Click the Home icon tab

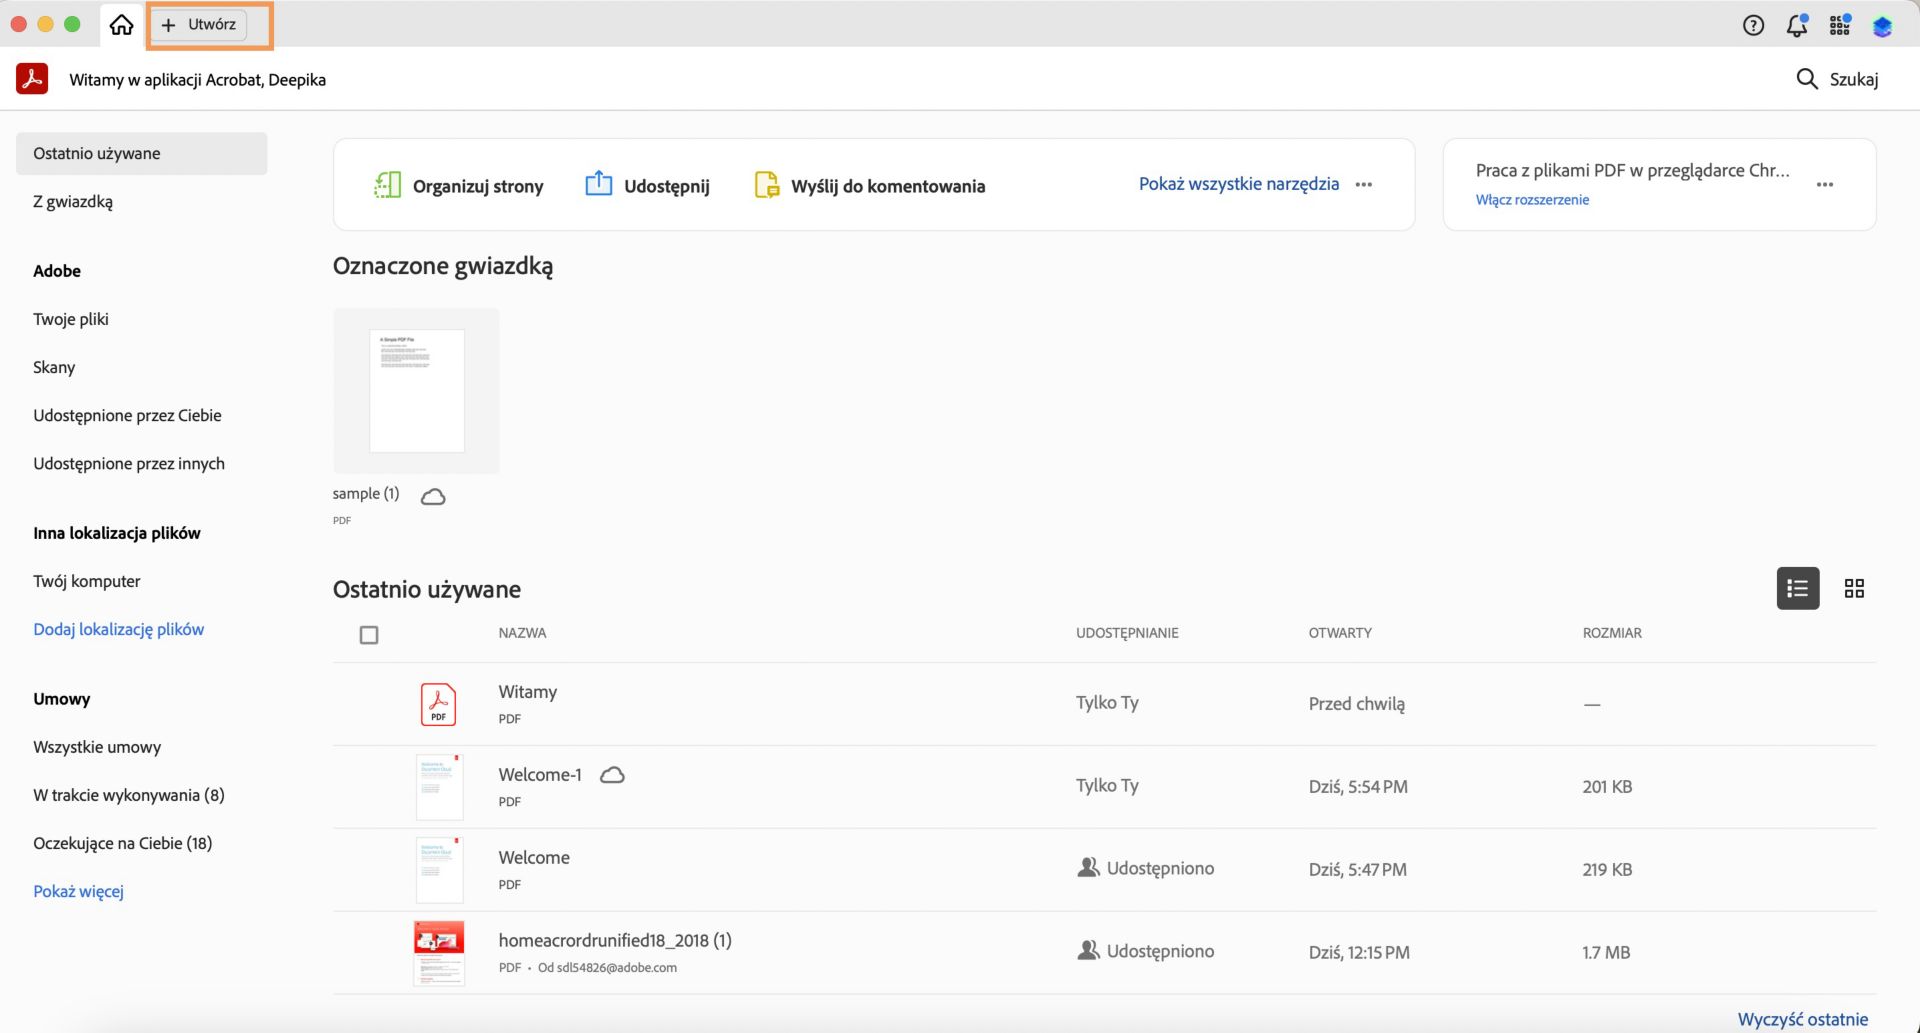tap(121, 25)
